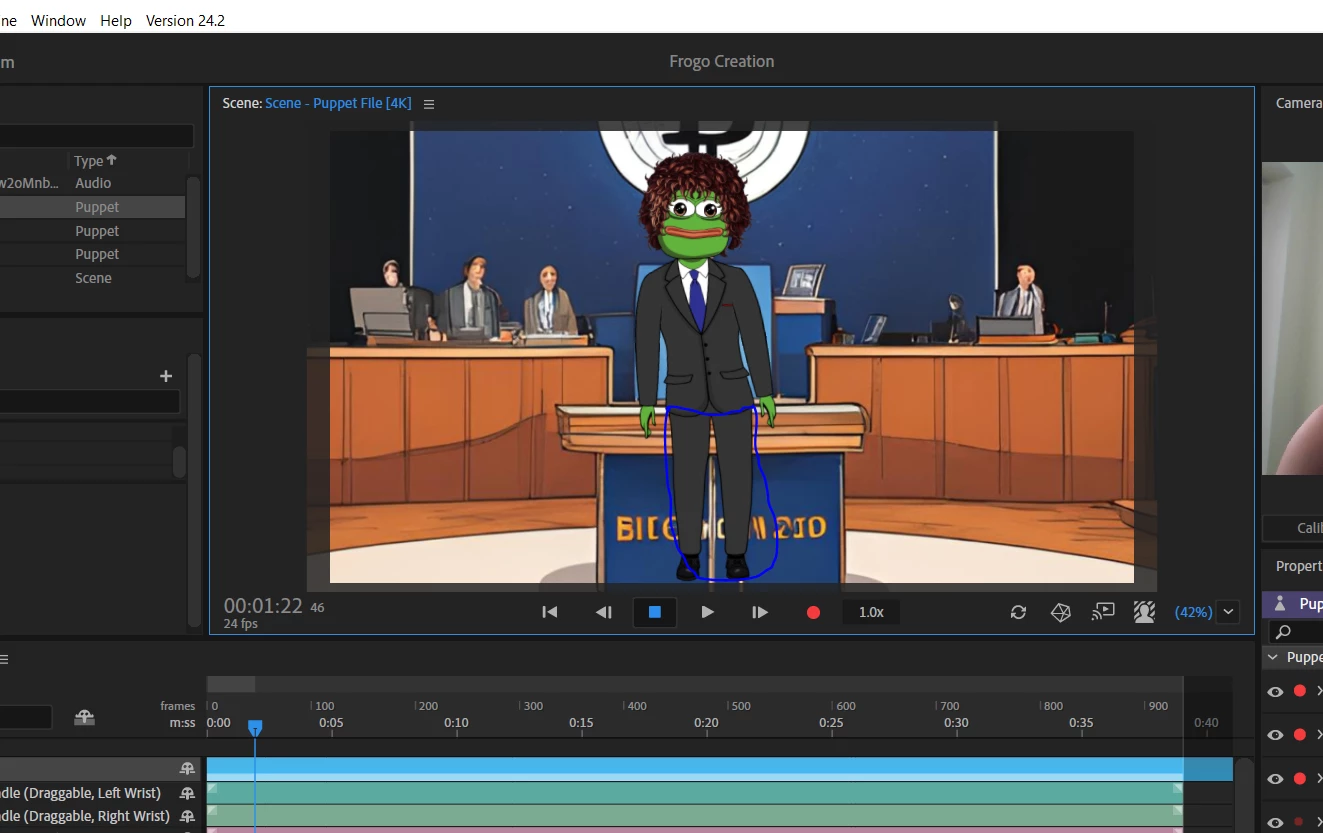Screen dimensions: 1323x833
Task: Open the Timeline panel hamburger menu
Action: tap(4, 659)
